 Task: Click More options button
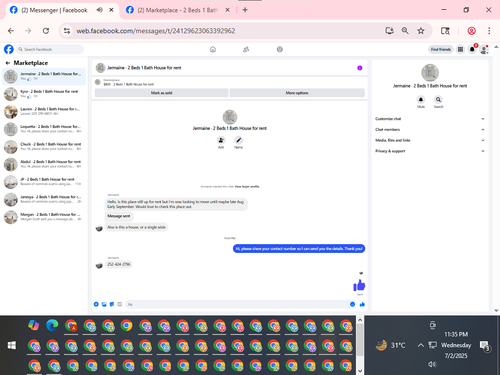click(x=297, y=93)
